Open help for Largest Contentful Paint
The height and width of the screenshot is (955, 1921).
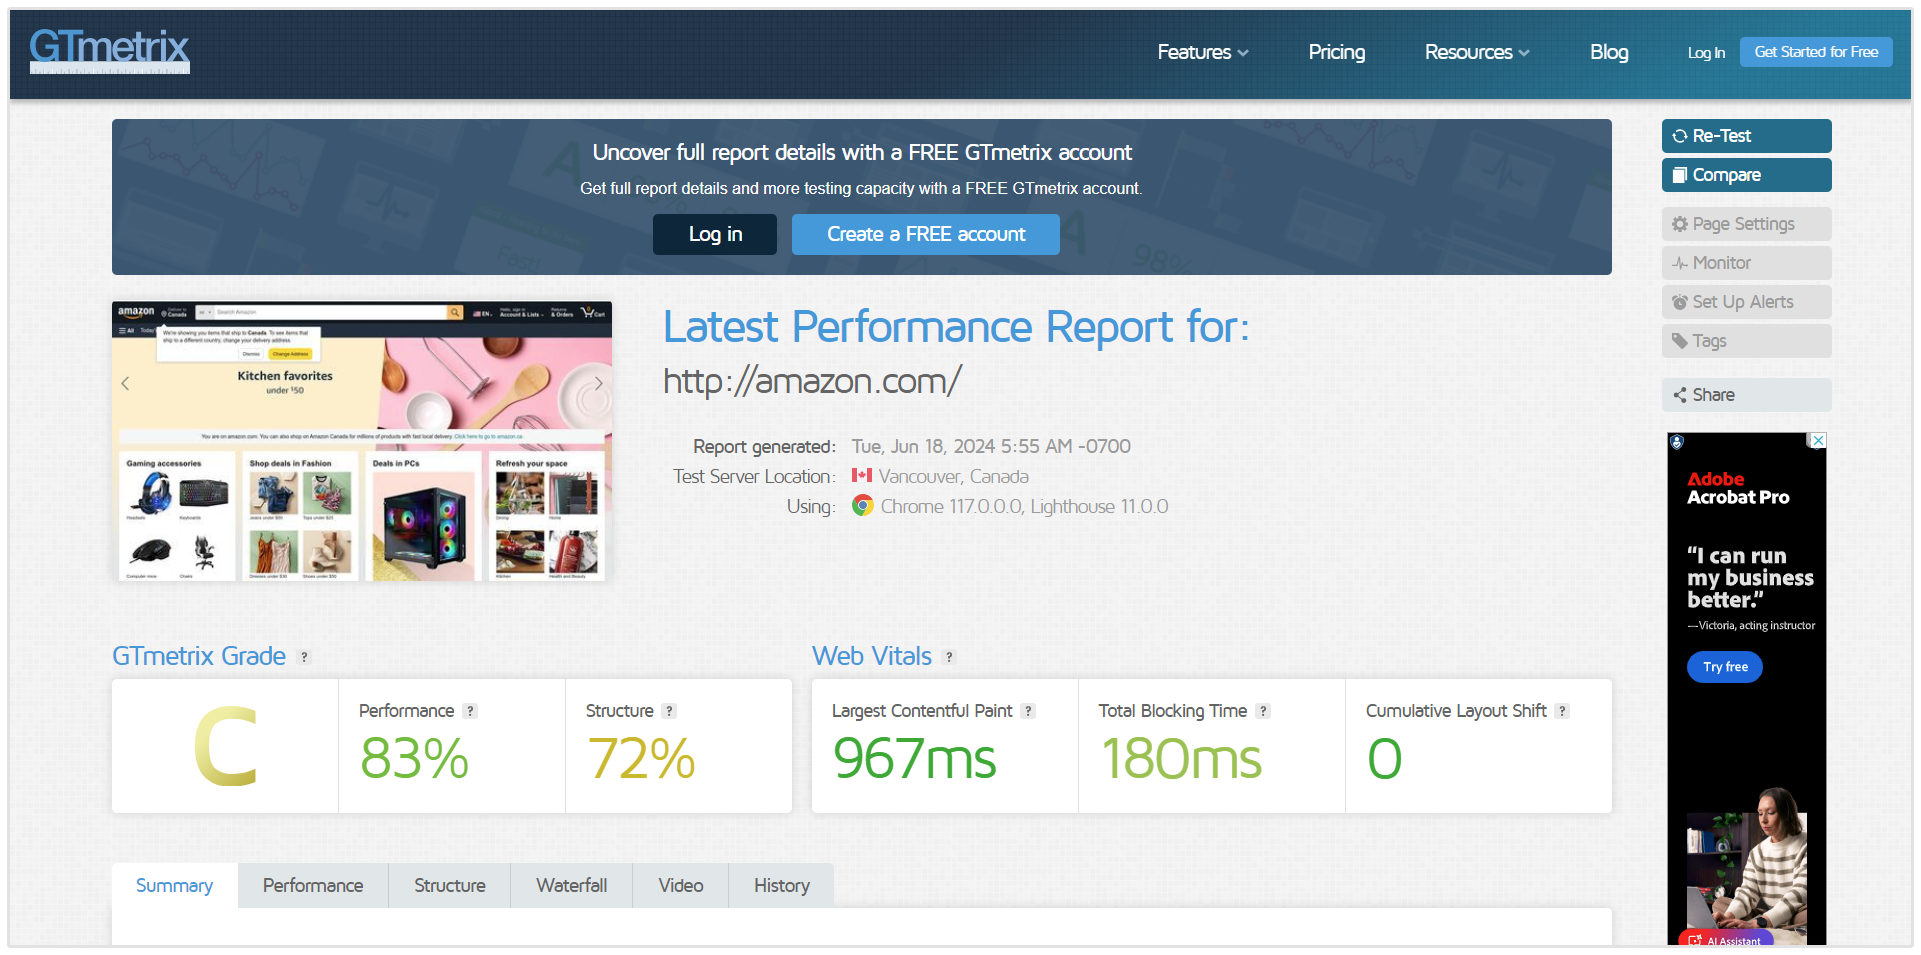tap(1028, 711)
